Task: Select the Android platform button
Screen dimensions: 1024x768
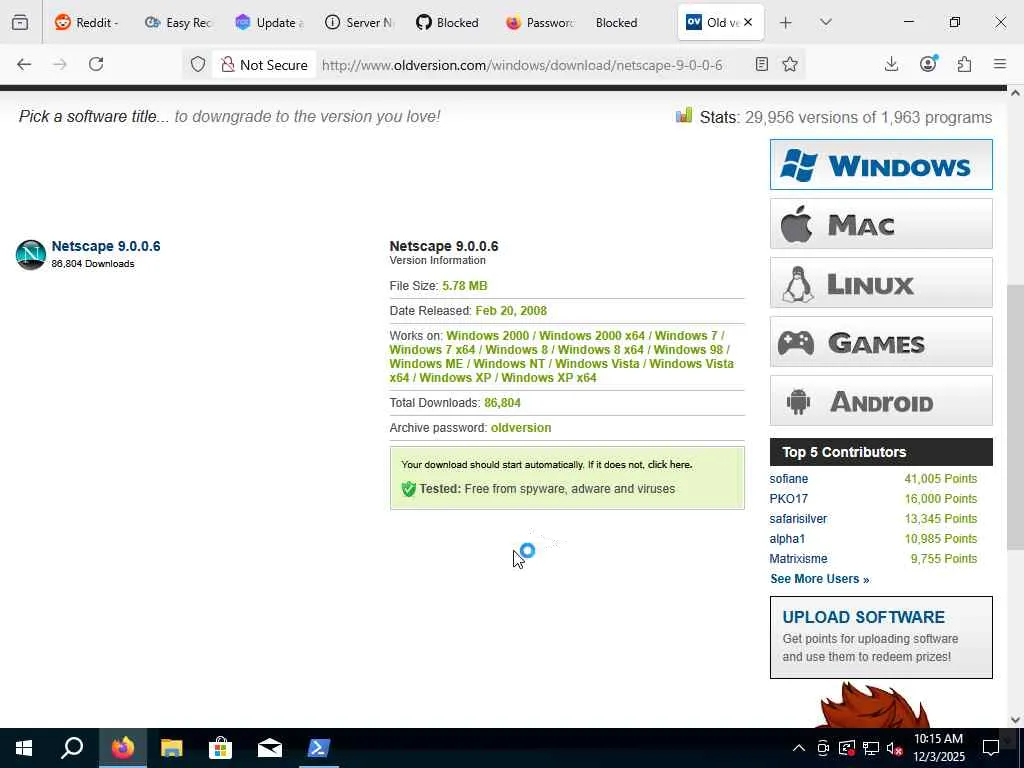Action: click(x=881, y=401)
